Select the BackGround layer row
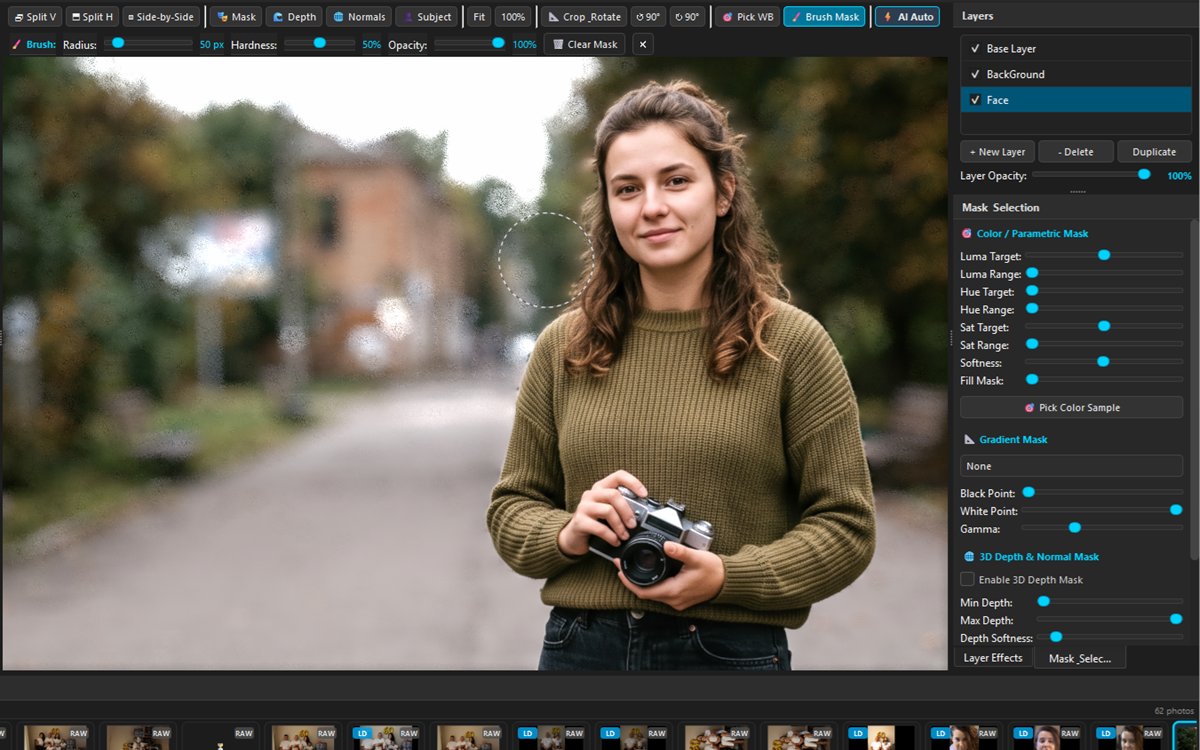The height and width of the screenshot is (750, 1200). click(1076, 74)
